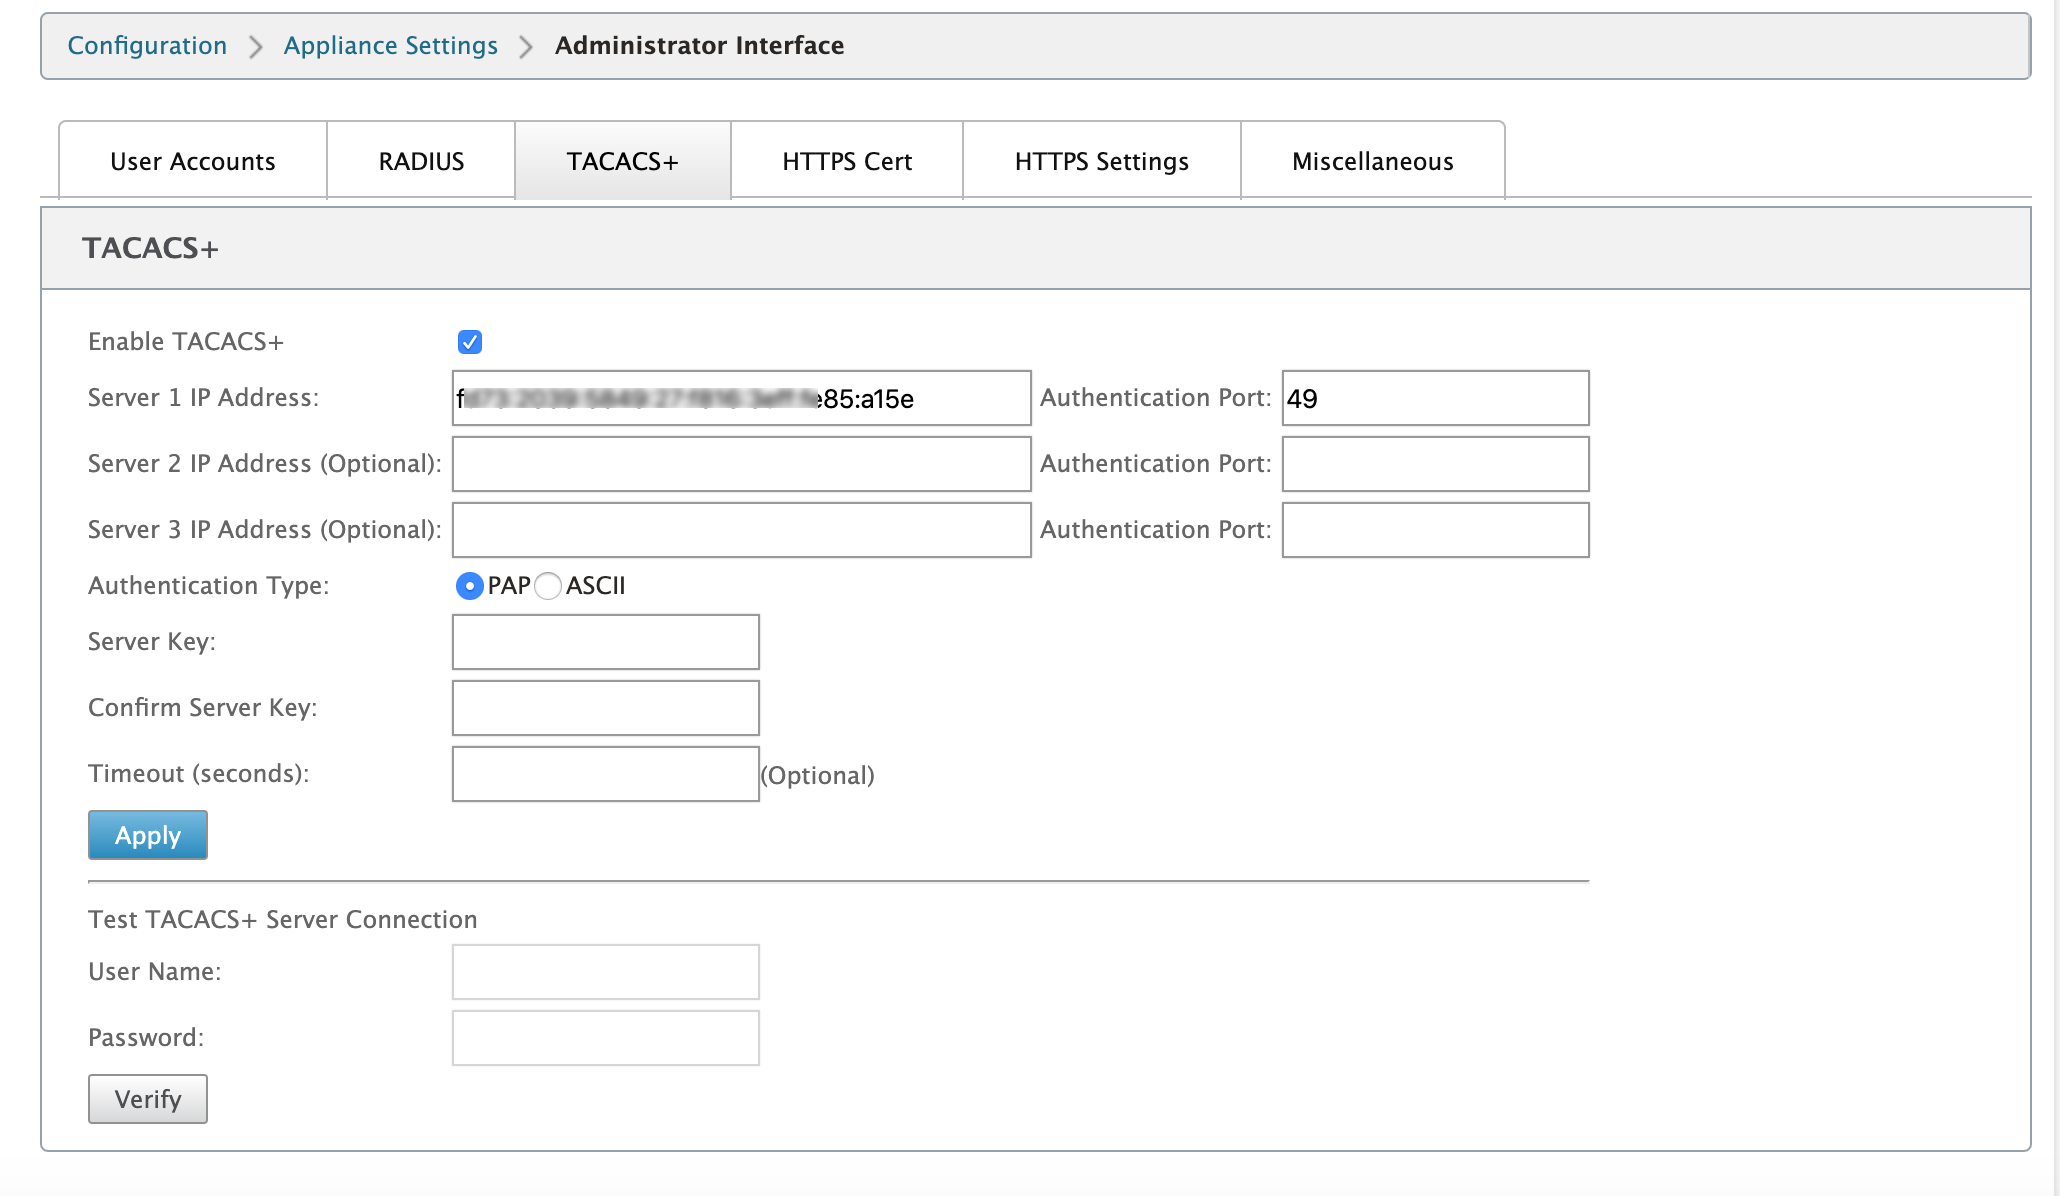Click the Test TACACS+ Server Connection heading
Image resolution: width=2060 pixels, height=1196 pixels.
283,920
